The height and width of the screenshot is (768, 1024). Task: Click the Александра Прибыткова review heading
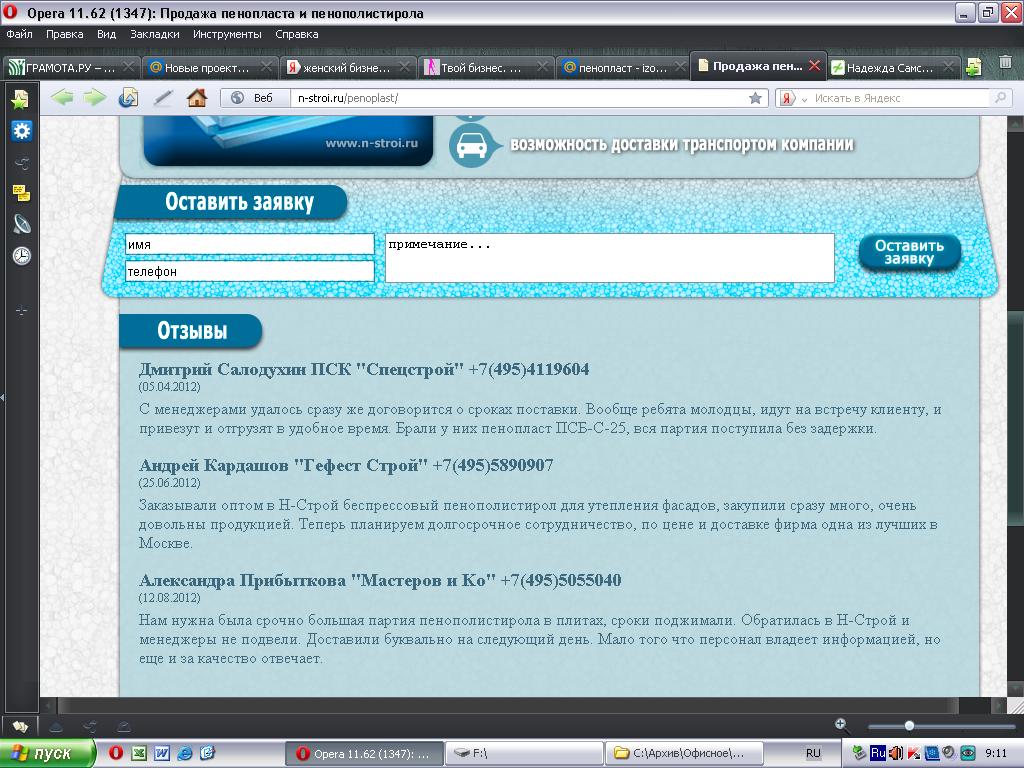click(379, 580)
